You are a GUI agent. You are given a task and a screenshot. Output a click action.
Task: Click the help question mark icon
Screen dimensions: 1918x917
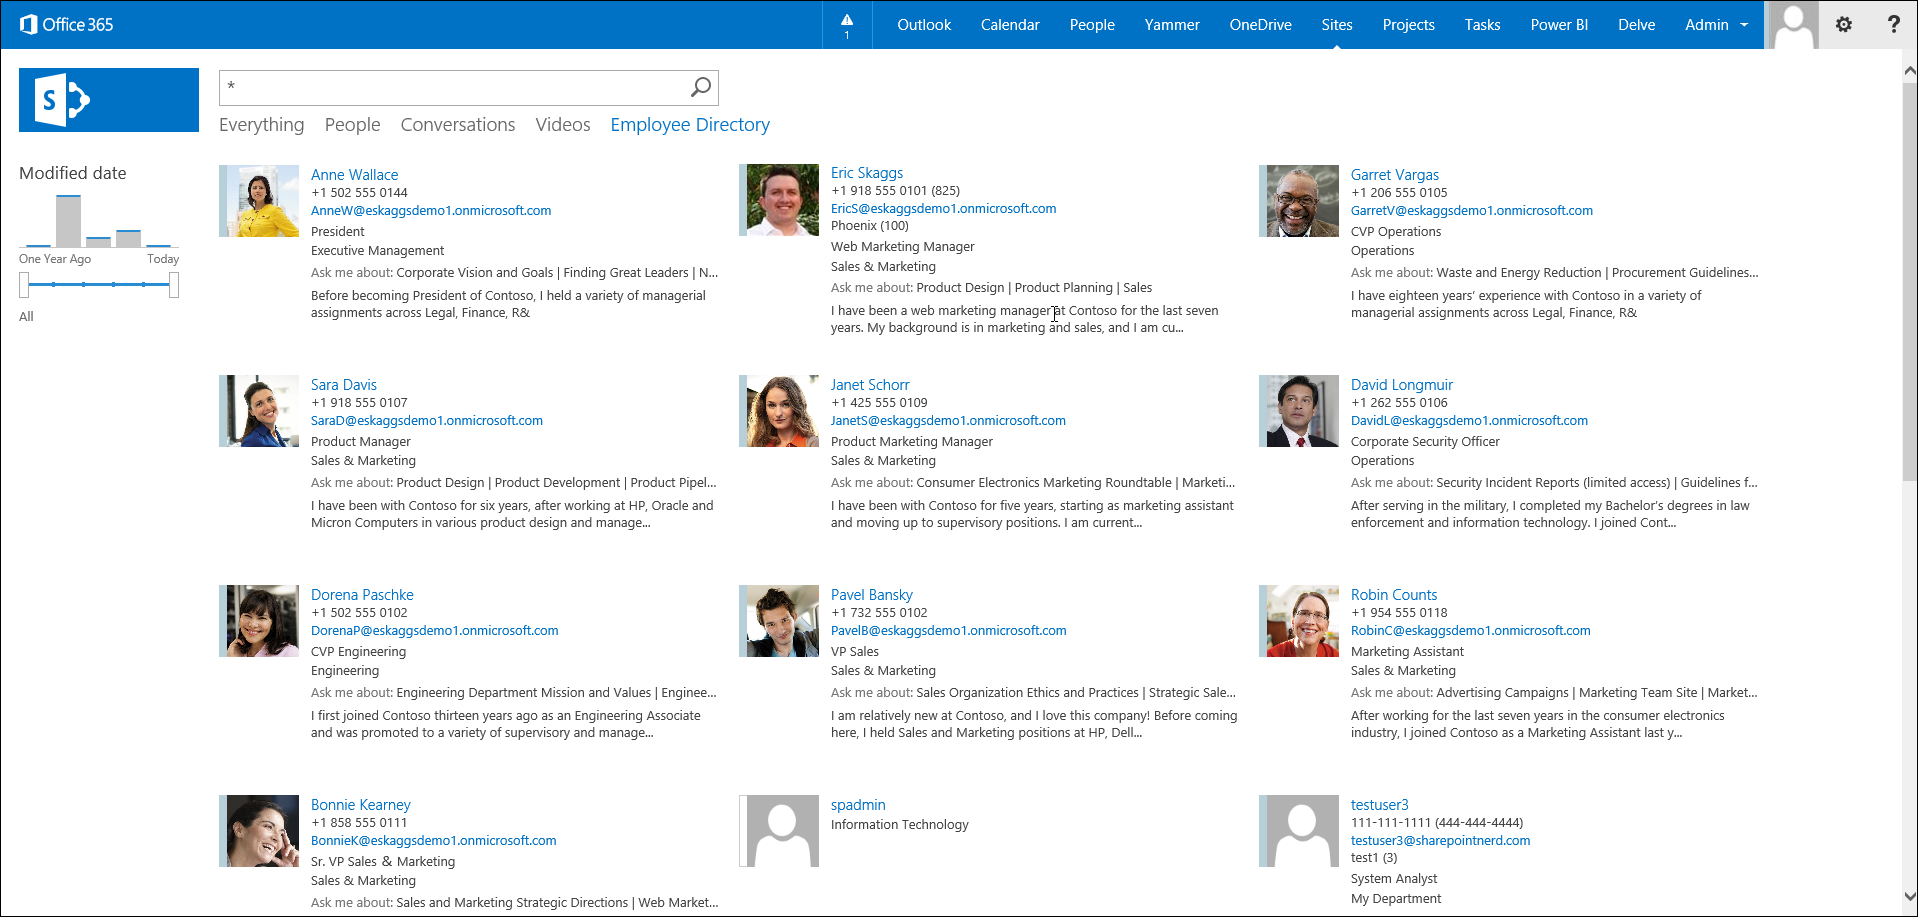pyautogui.click(x=1893, y=24)
